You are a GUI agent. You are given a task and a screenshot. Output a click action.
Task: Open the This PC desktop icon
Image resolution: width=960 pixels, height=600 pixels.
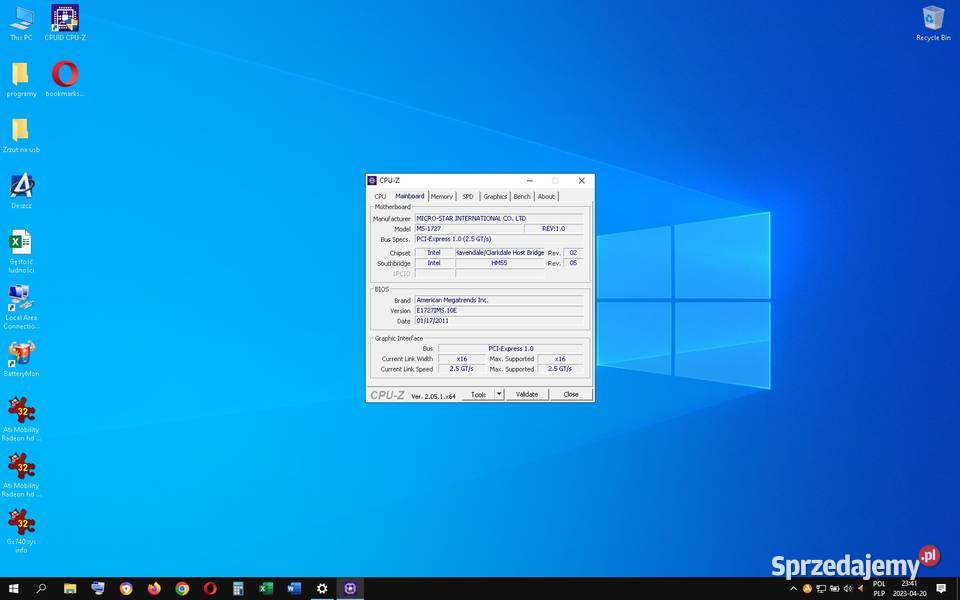tap(21, 23)
